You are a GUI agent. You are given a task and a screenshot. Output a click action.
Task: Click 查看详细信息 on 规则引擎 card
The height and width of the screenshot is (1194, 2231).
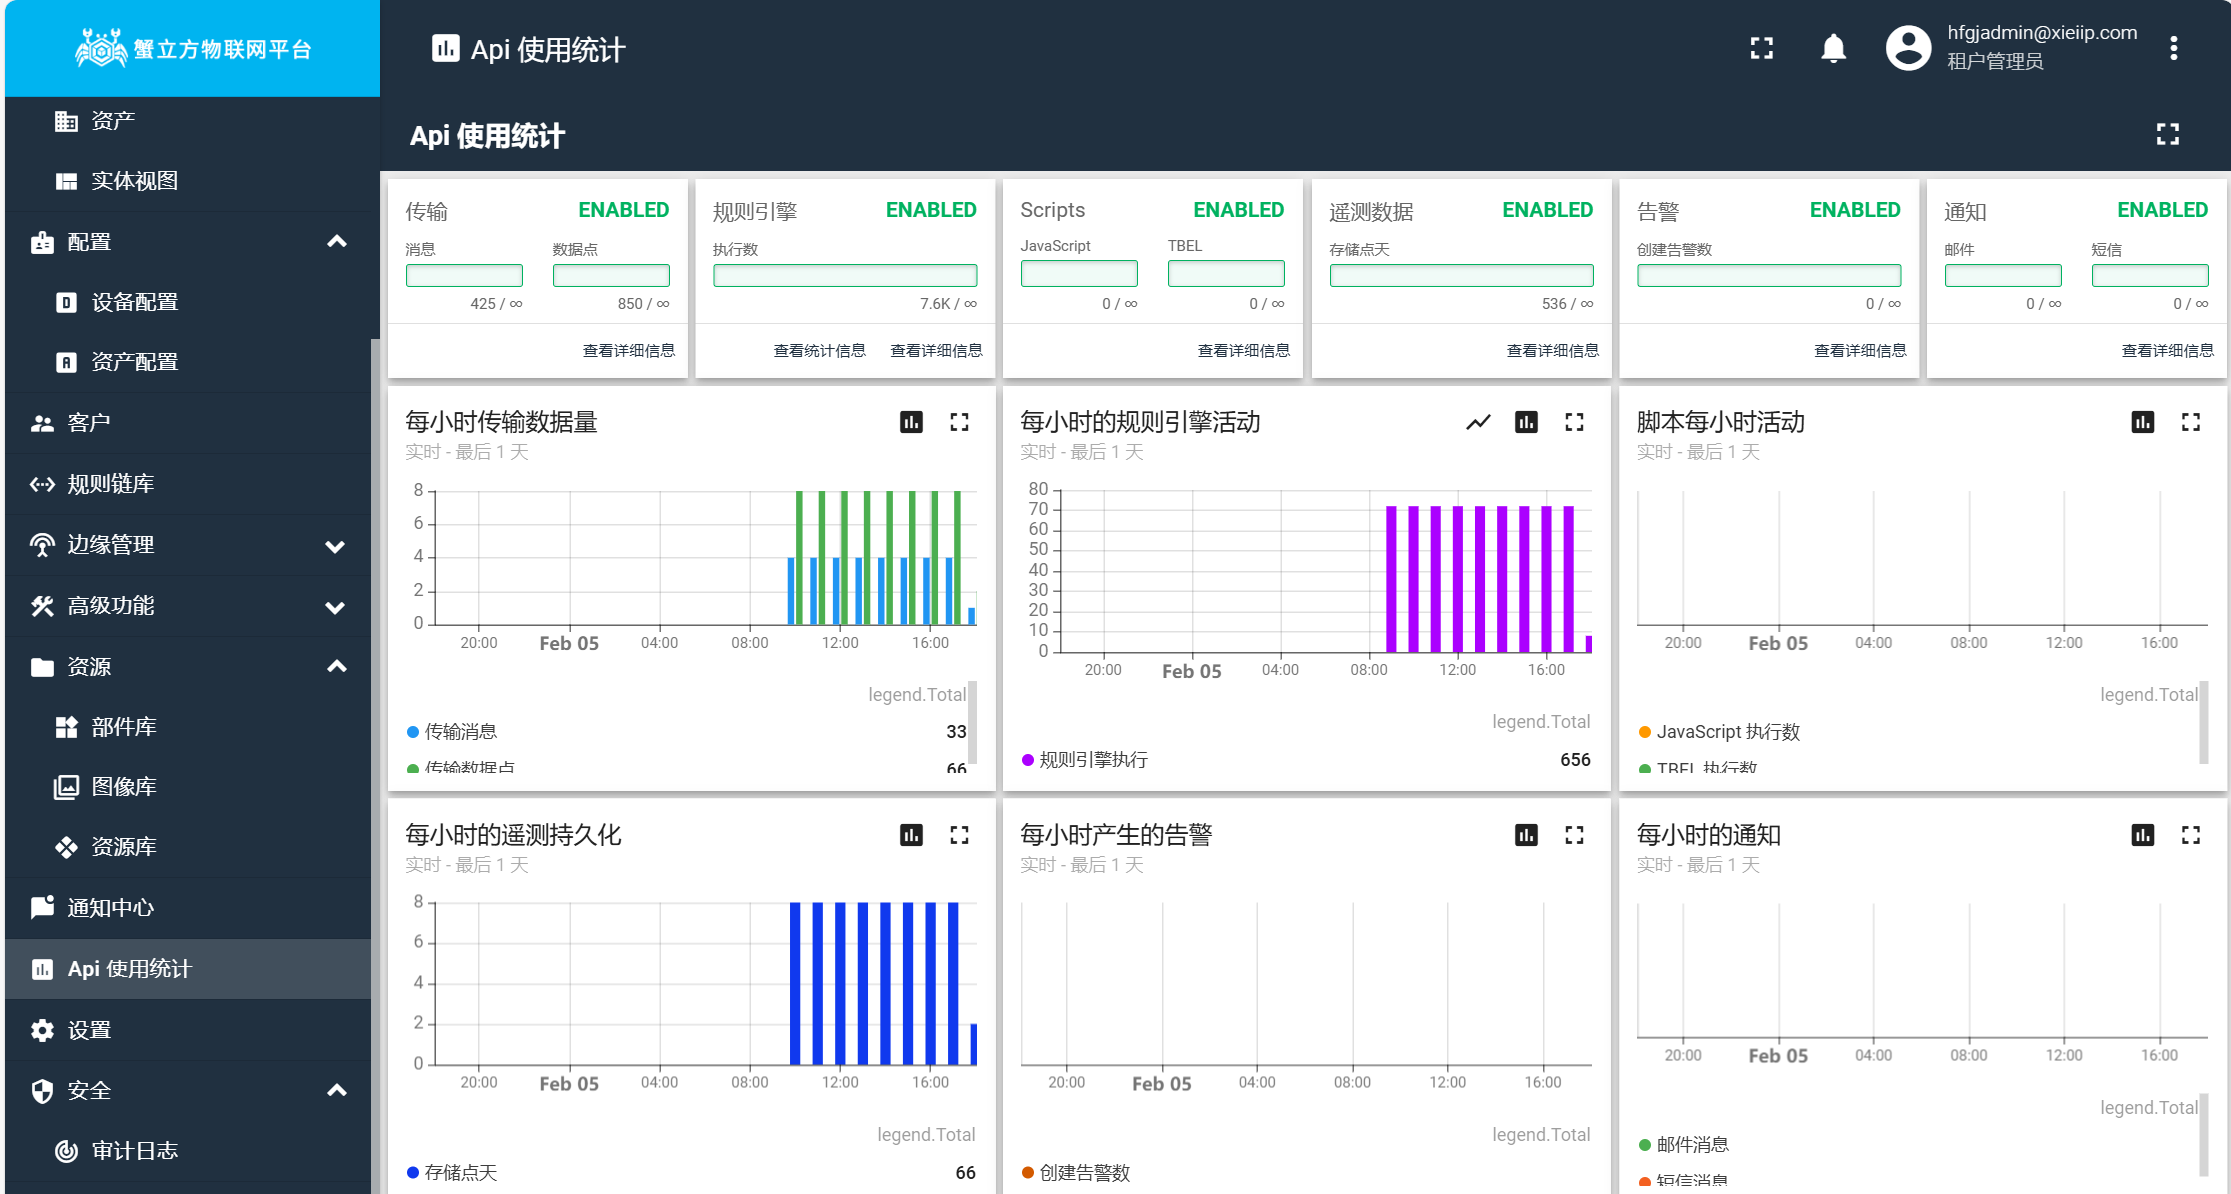click(x=936, y=351)
